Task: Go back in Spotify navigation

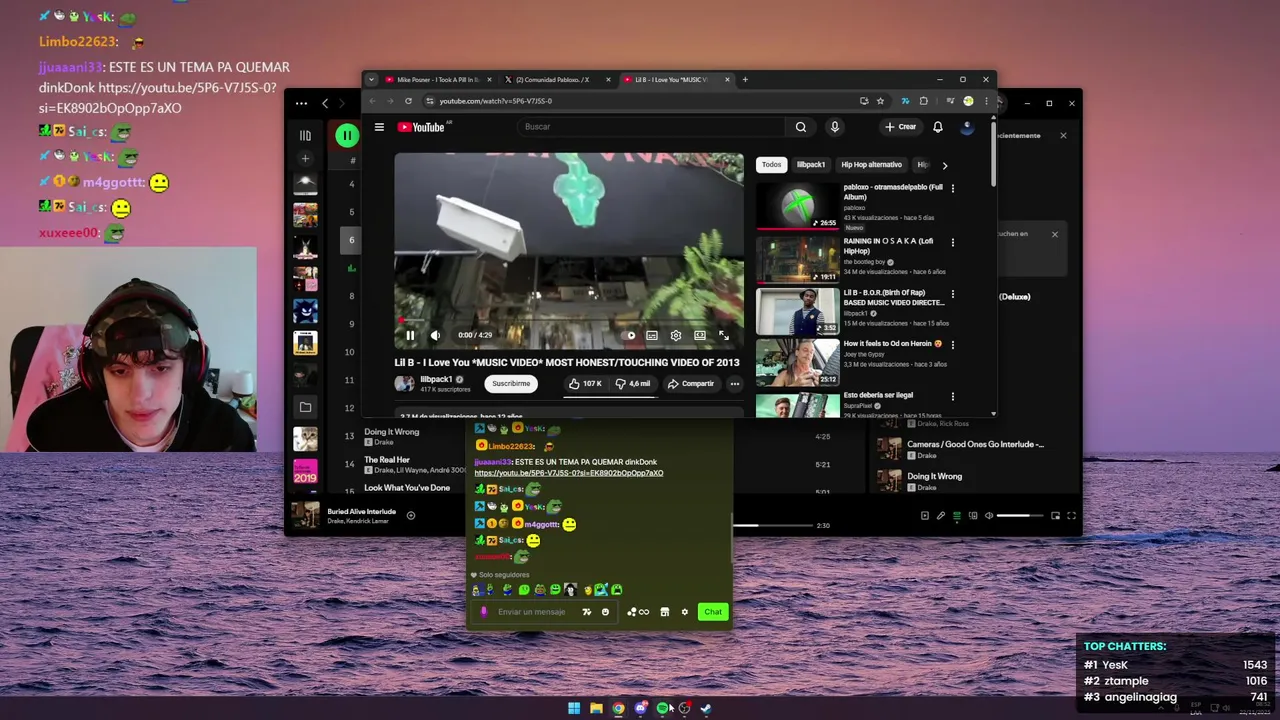Action: [x=325, y=103]
